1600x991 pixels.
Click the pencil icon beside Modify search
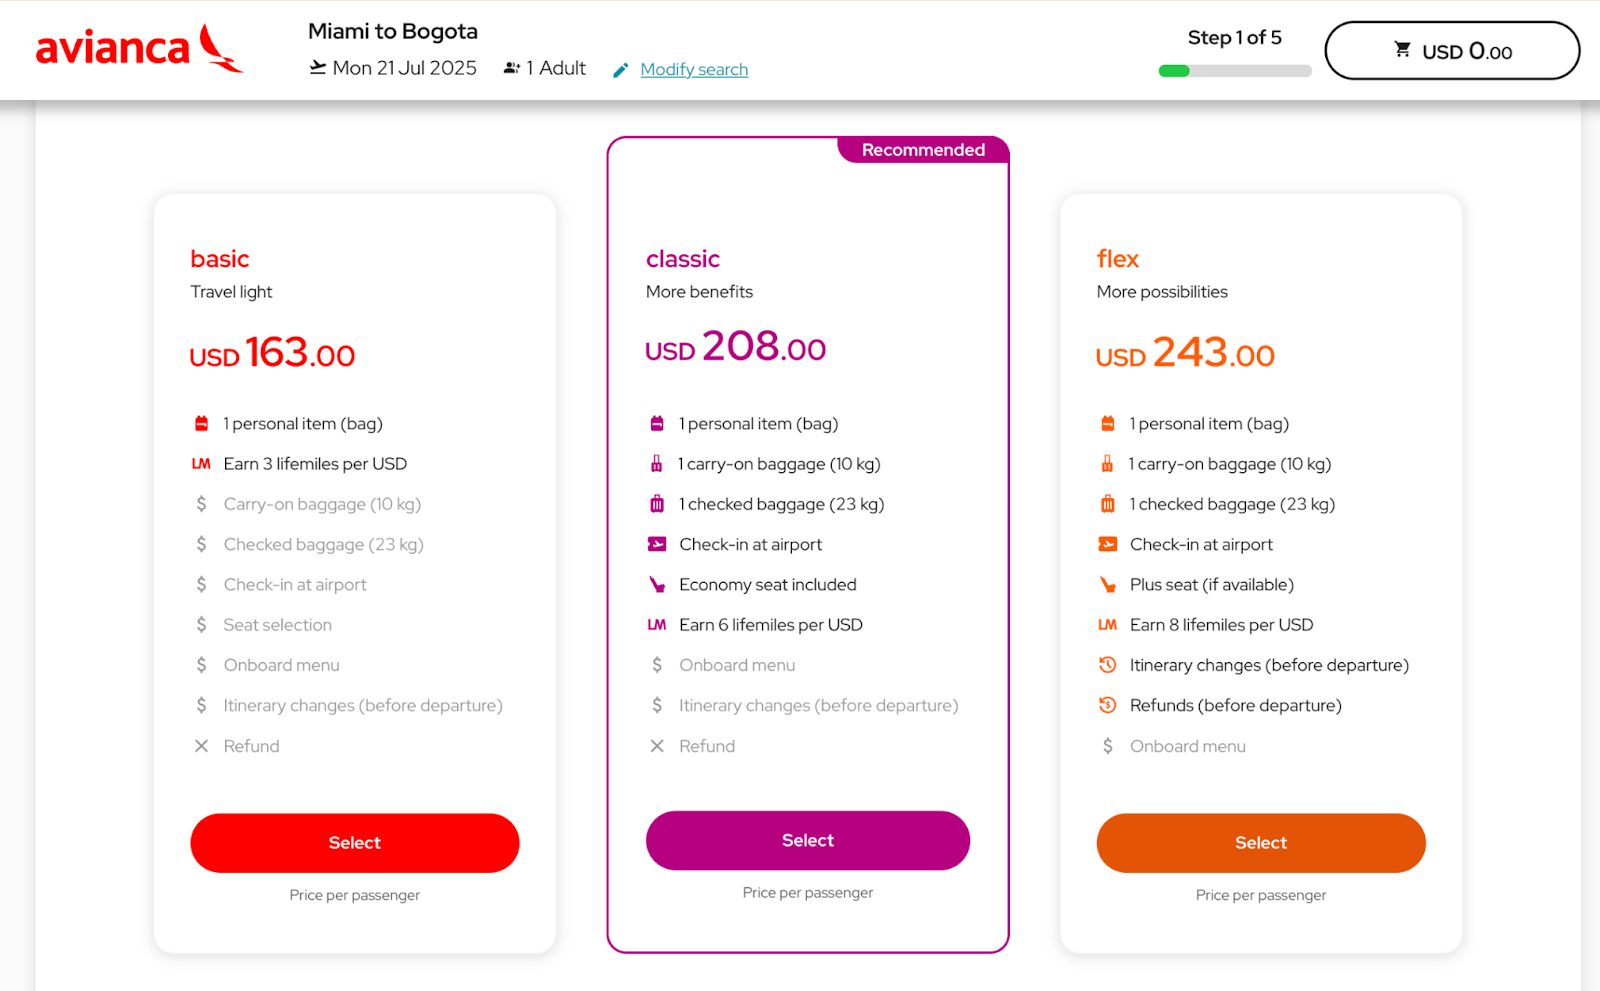coord(621,70)
